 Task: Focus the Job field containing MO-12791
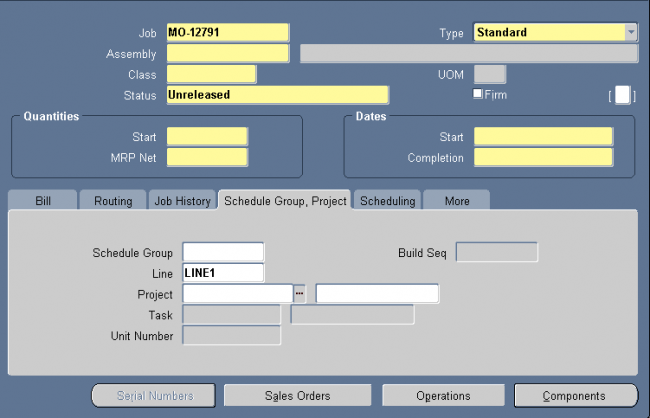tap(228, 32)
